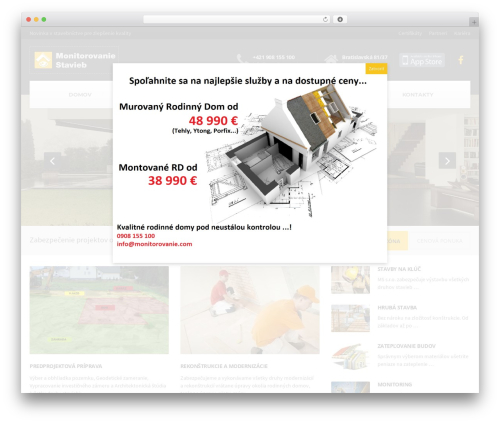The image size is (500, 423).
Task: Click the red close window dot
Action: click(29, 20)
